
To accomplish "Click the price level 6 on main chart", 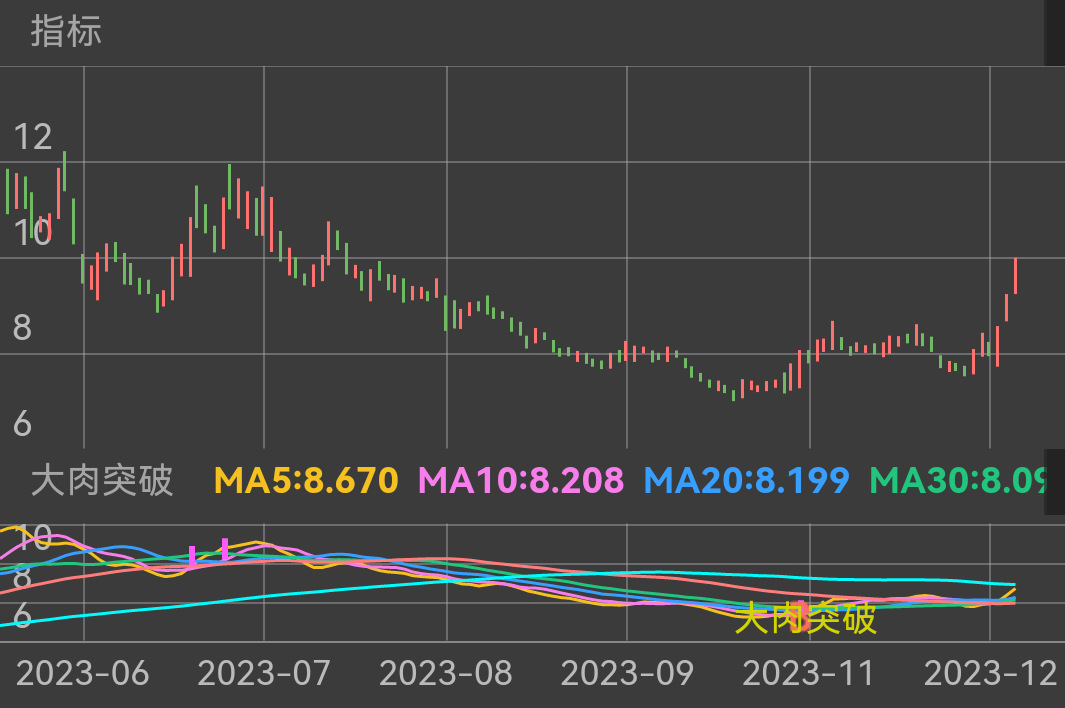I will (22, 424).
